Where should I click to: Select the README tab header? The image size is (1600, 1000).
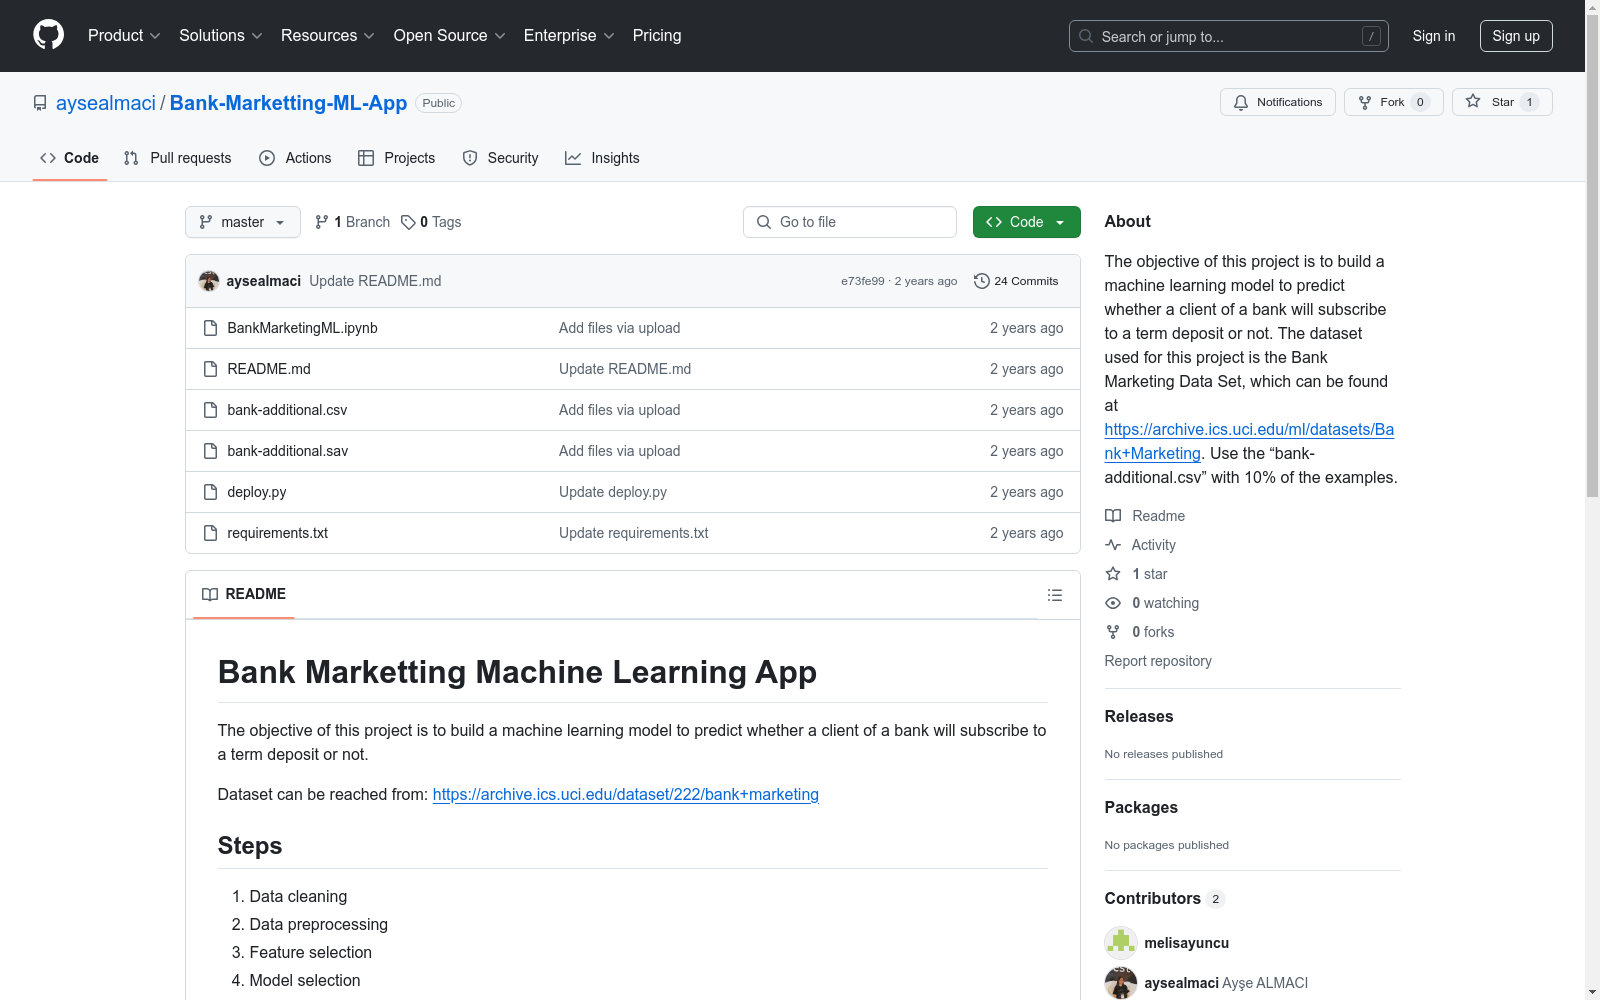tap(244, 594)
